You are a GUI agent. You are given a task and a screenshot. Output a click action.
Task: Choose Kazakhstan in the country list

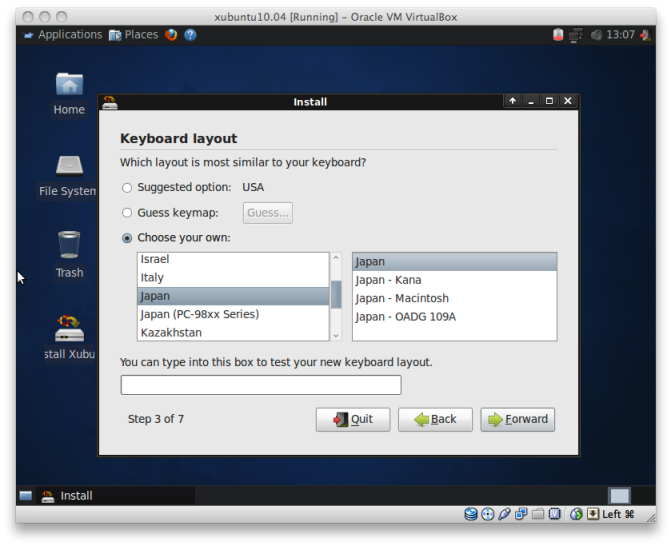233,332
